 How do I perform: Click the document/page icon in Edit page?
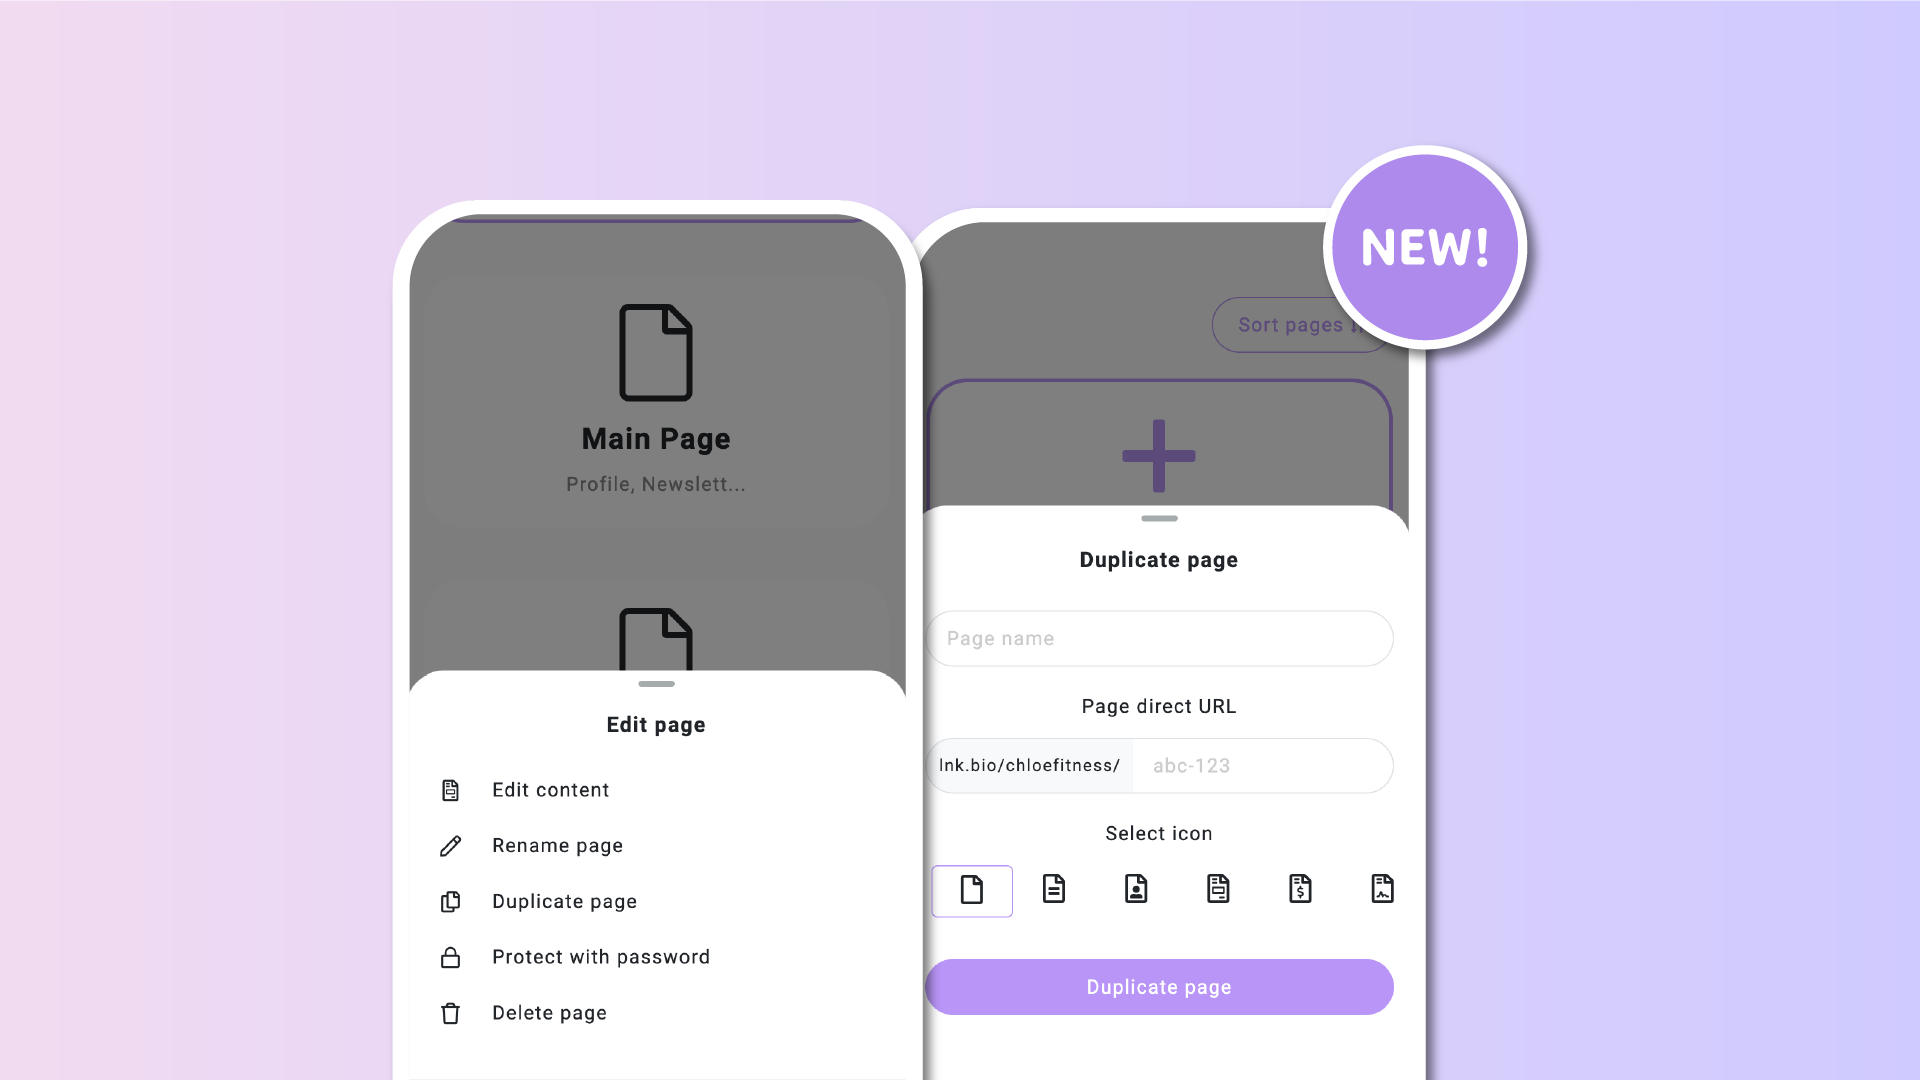pyautogui.click(x=450, y=790)
